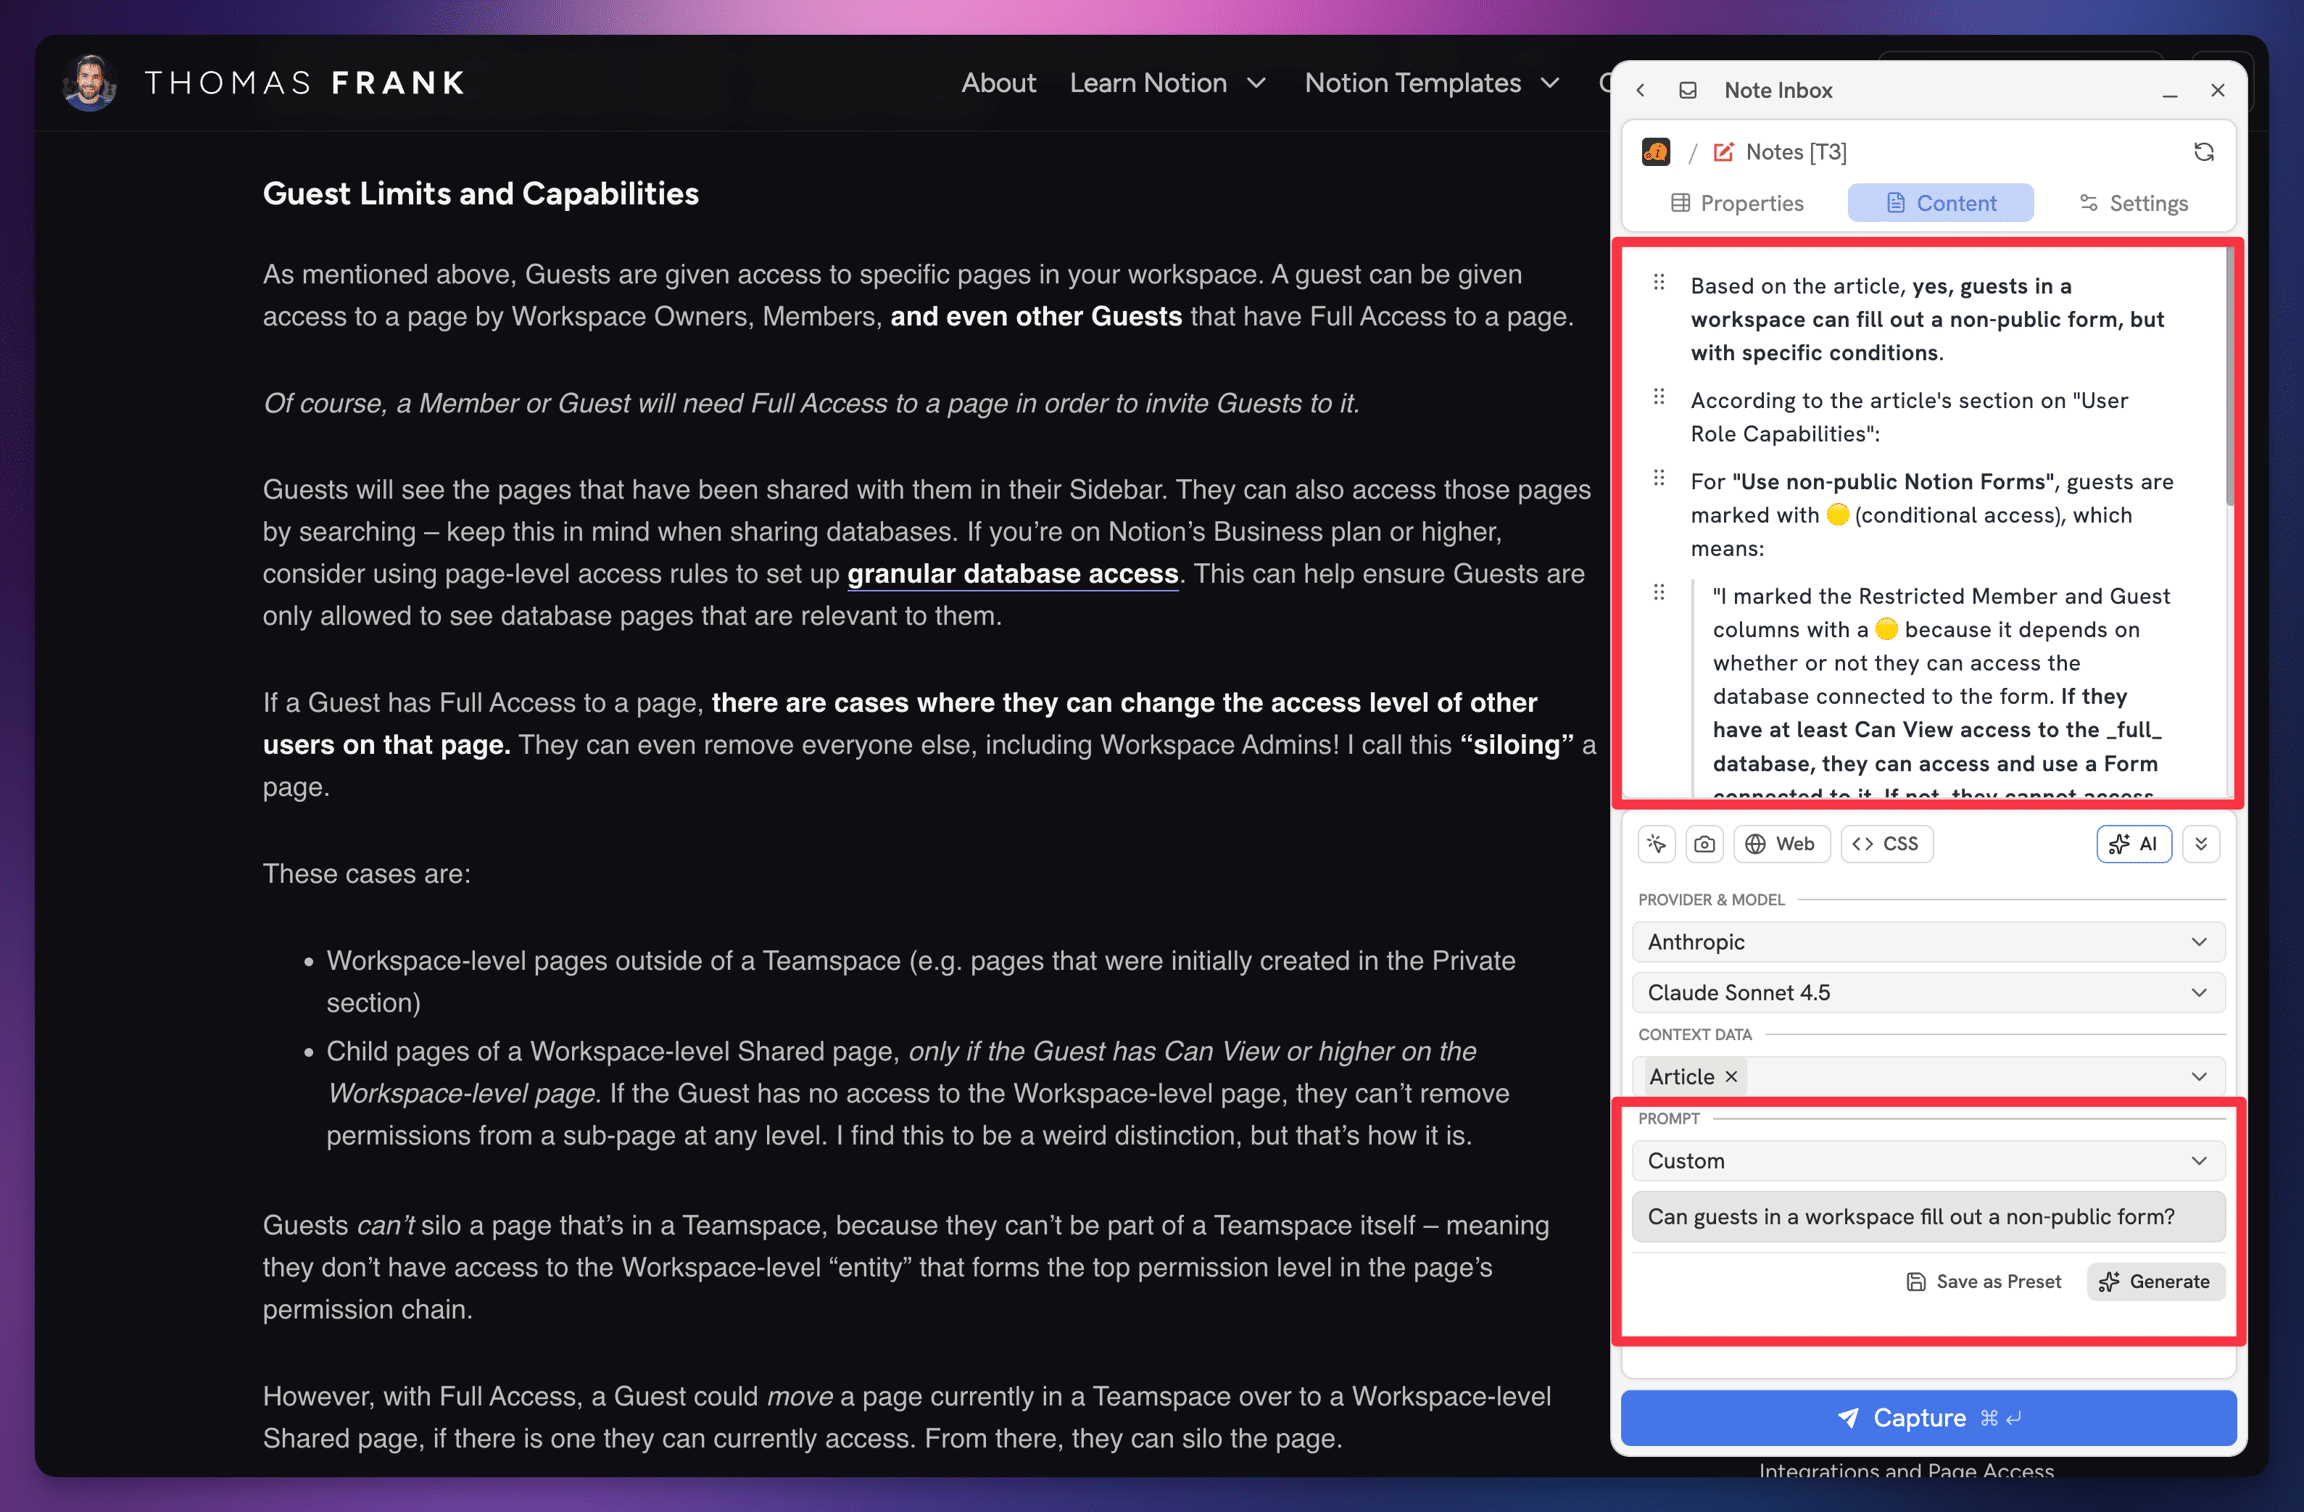
Task: Open the Claude Sonnet 4.5 model dropdown
Action: 1927,993
